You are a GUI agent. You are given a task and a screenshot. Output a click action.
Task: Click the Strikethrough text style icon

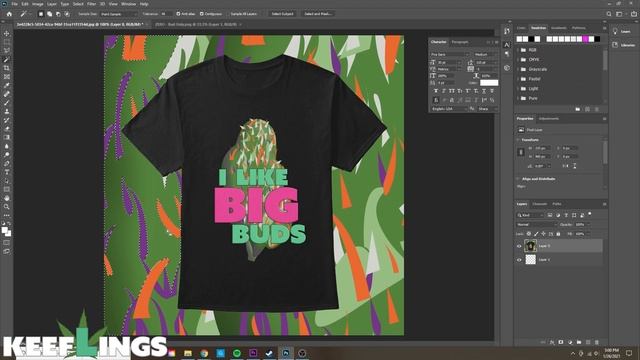point(492,91)
